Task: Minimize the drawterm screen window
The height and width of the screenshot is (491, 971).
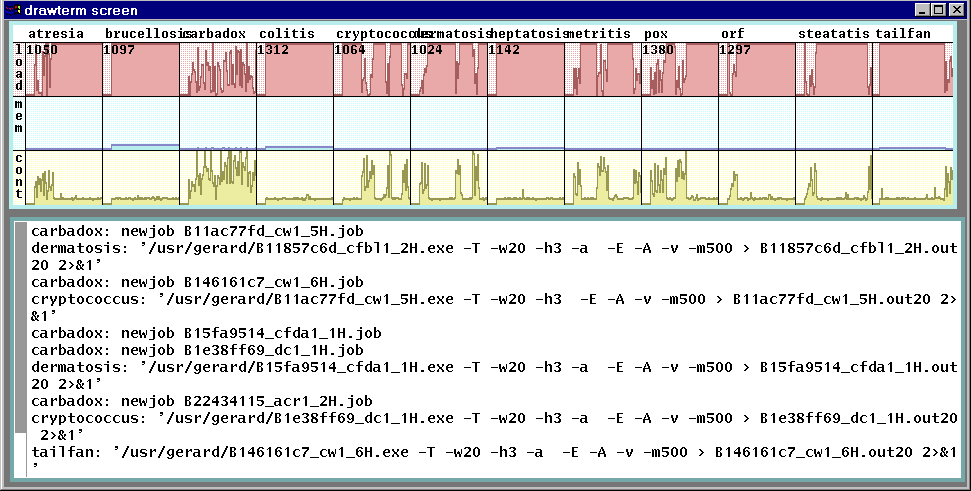Action: coord(921,10)
